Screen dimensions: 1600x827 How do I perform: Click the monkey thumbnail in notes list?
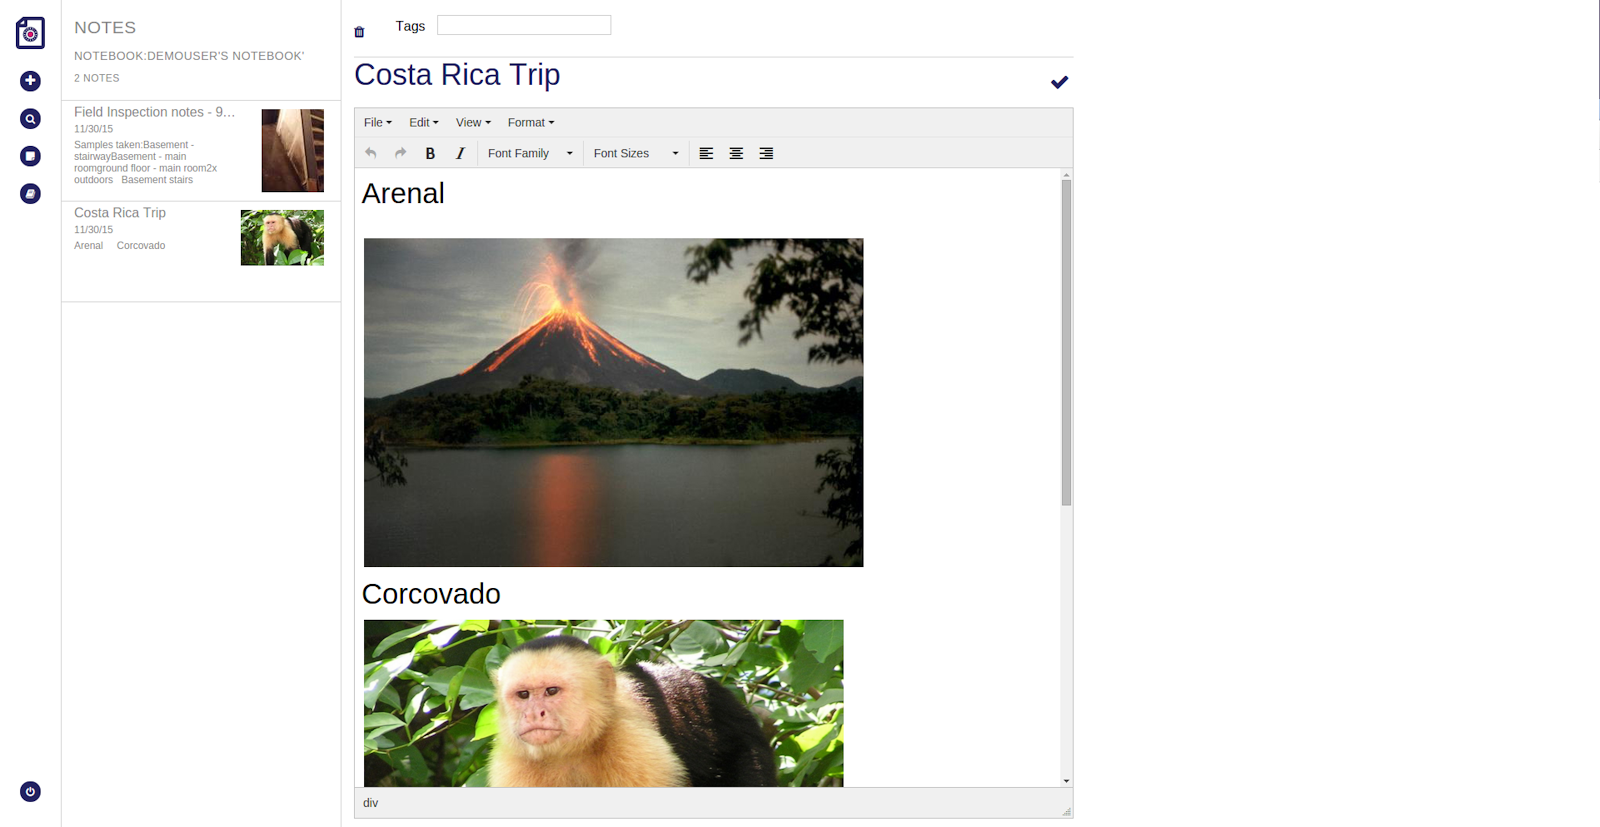(x=282, y=238)
